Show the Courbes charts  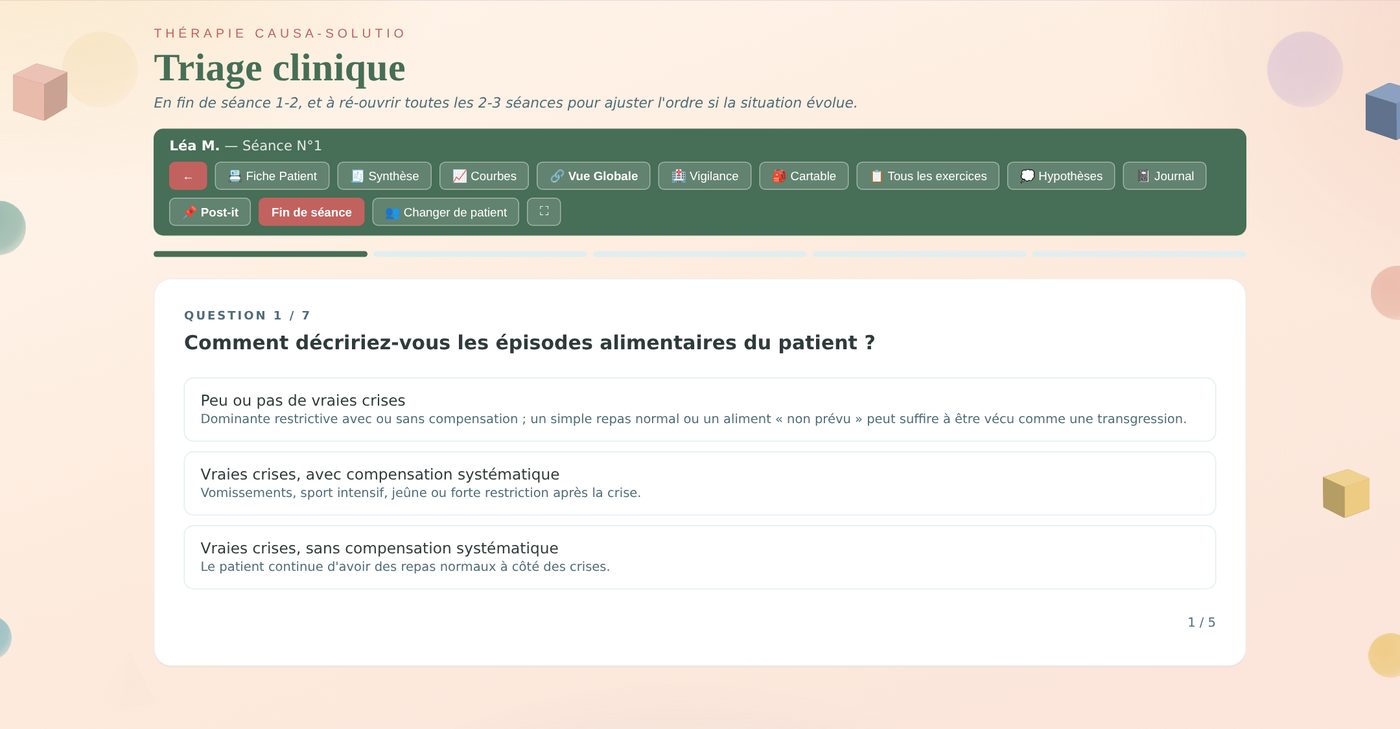pyautogui.click(x=484, y=176)
